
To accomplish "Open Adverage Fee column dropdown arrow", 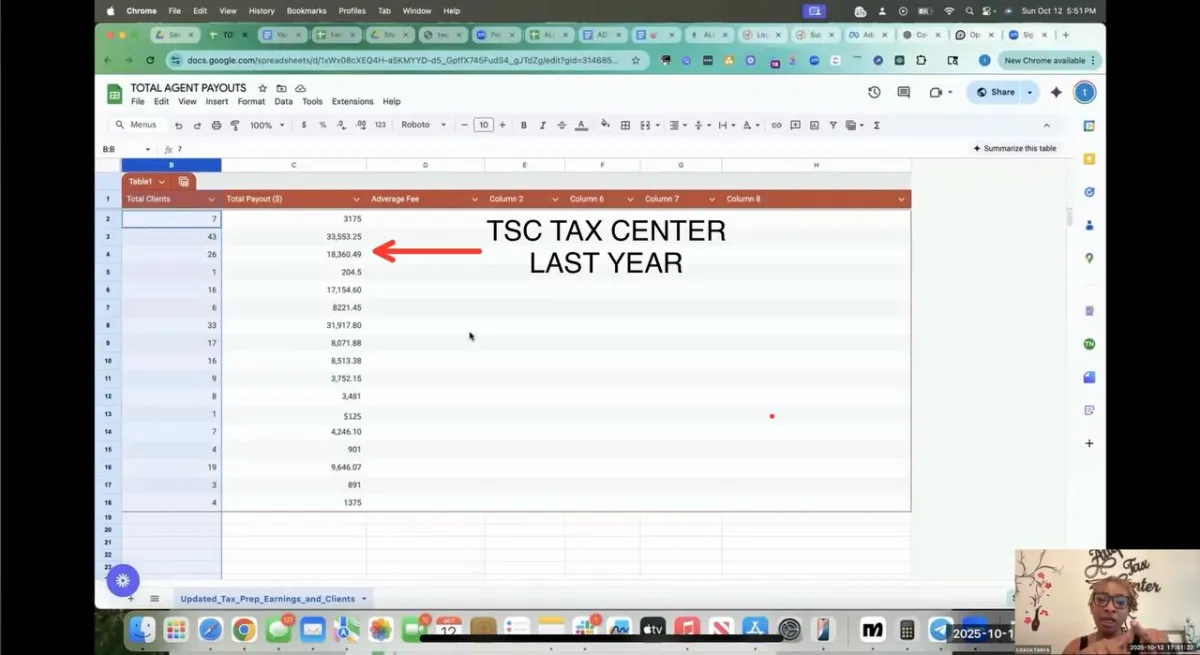I will [x=474, y=200].
